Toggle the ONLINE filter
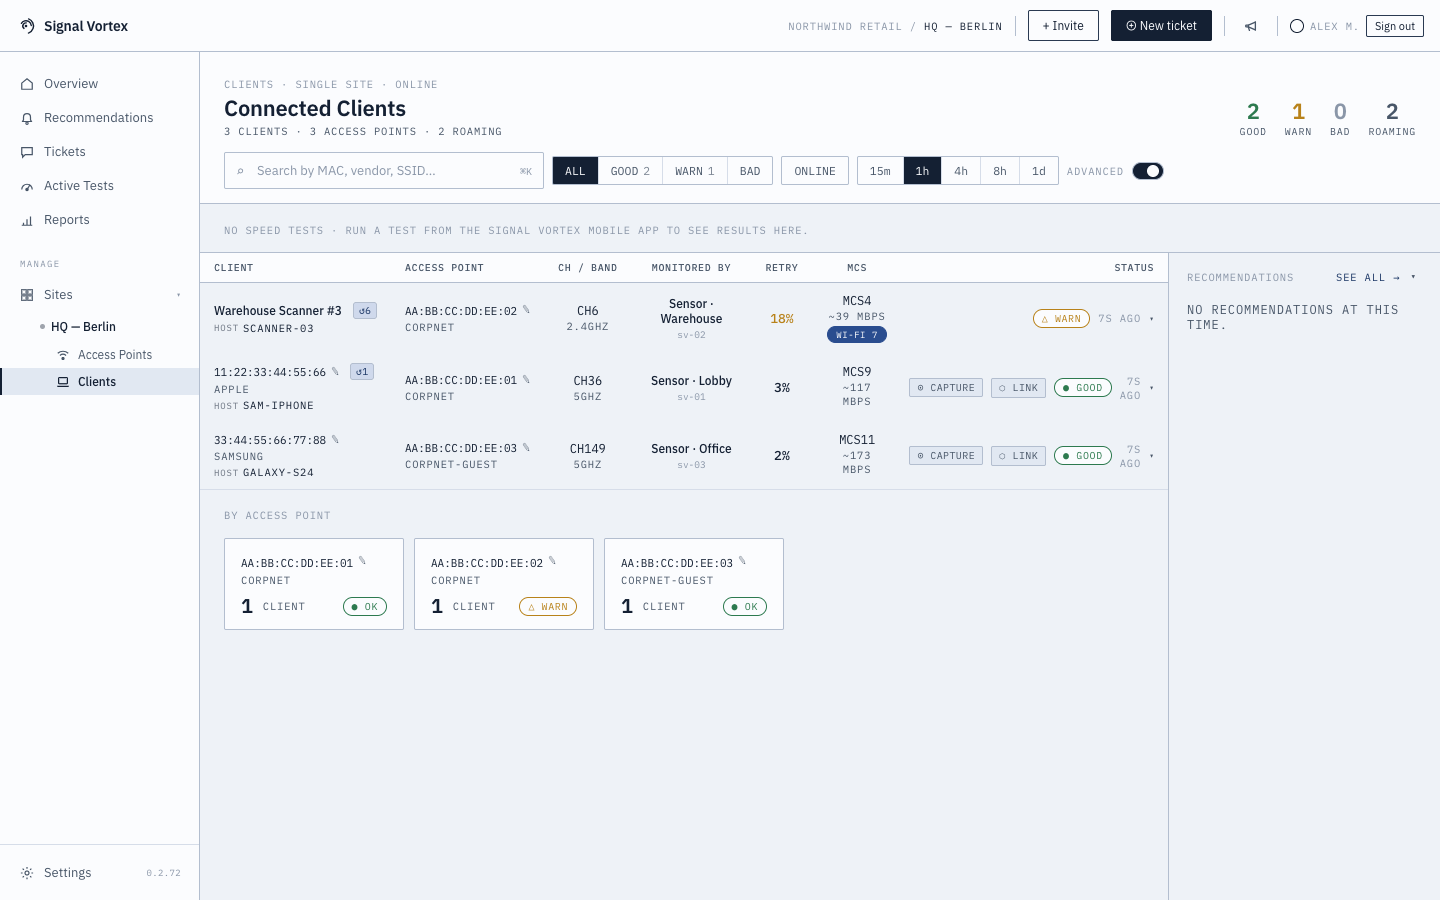Viewport: 1440px width, 900px height. point(815,171)
